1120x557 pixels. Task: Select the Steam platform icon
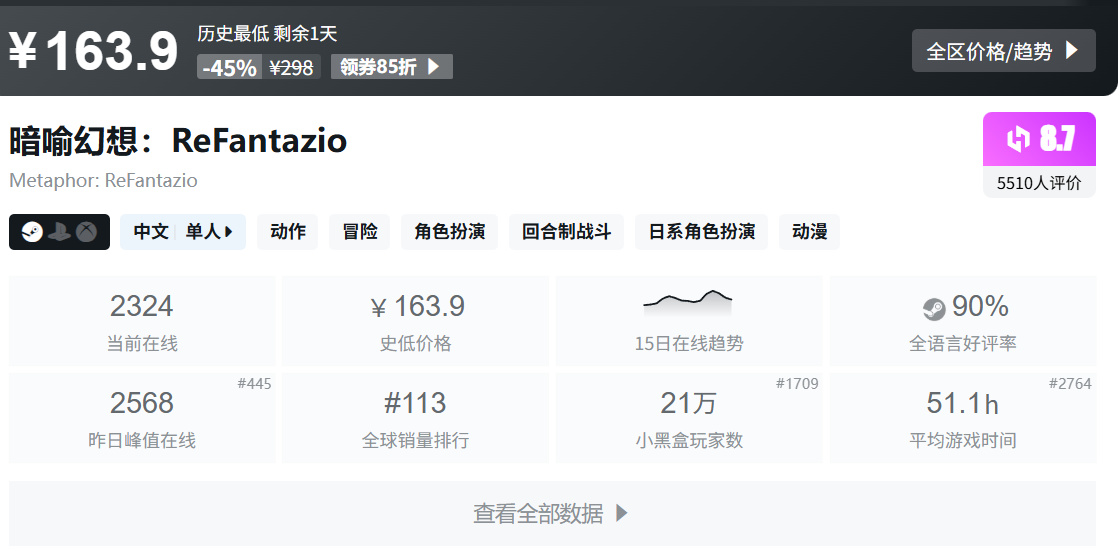click(x=32, y=232)
